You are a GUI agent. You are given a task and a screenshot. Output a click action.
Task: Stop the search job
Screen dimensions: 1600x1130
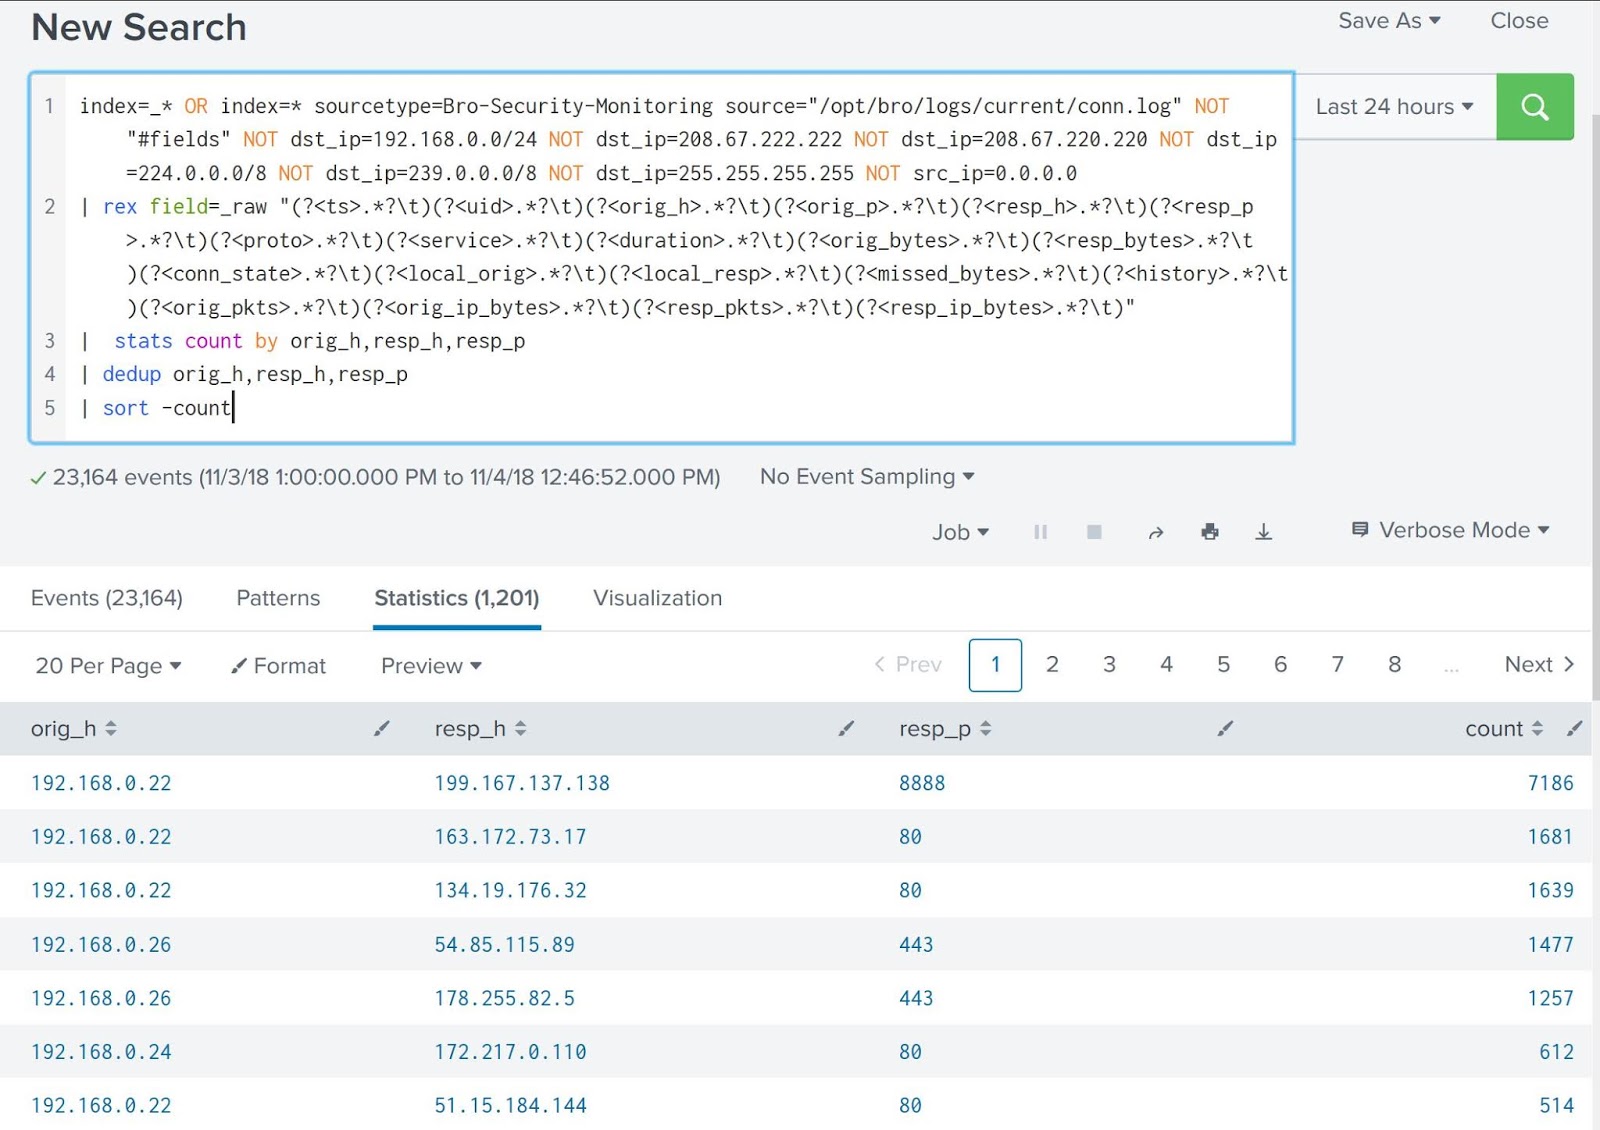(1094, 532)
